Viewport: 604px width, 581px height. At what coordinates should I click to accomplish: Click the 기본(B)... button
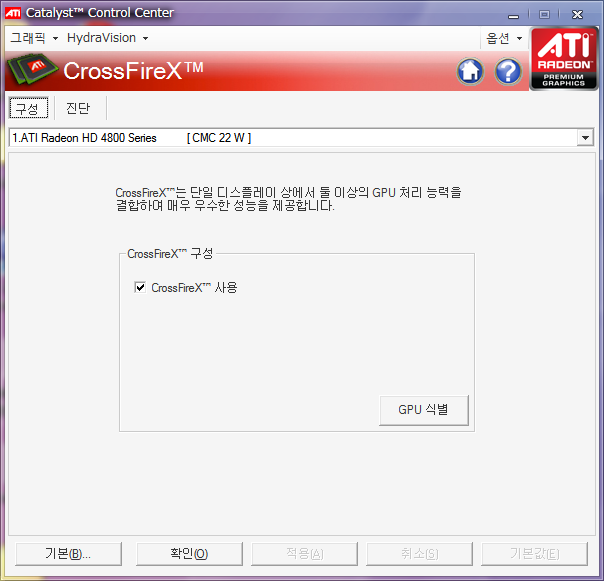pos(68,554)
